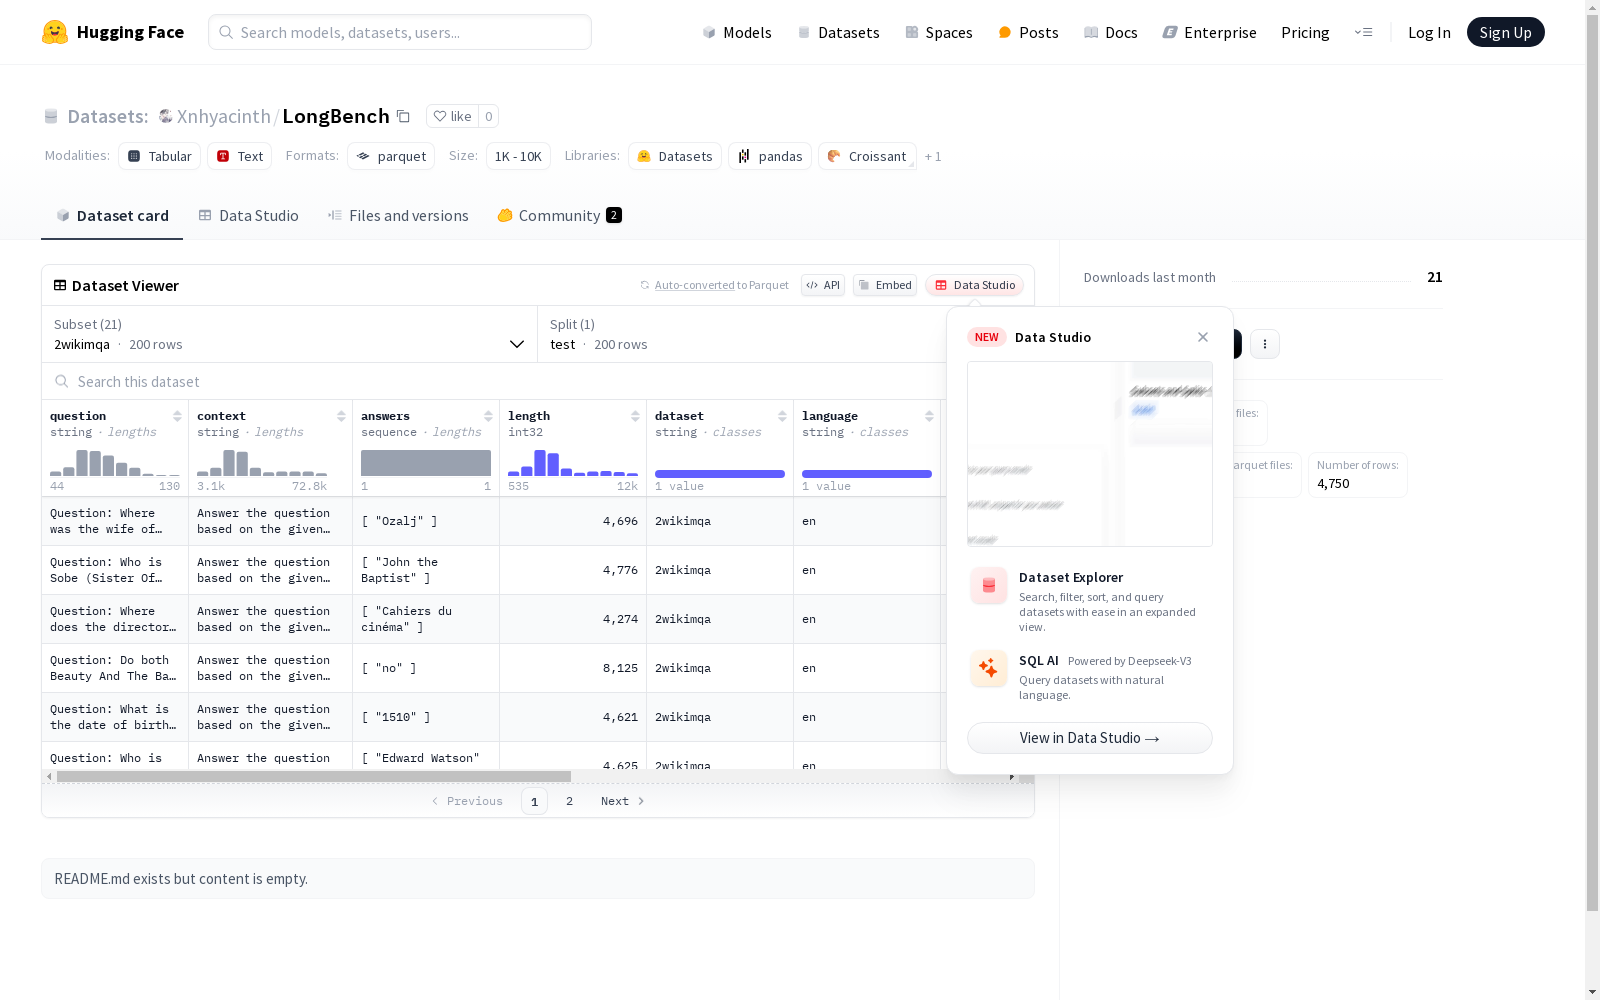The image size is (1600, 1000).
Task: Click the Datasets breadcrumb label
Action: click(x=108, y=116)
